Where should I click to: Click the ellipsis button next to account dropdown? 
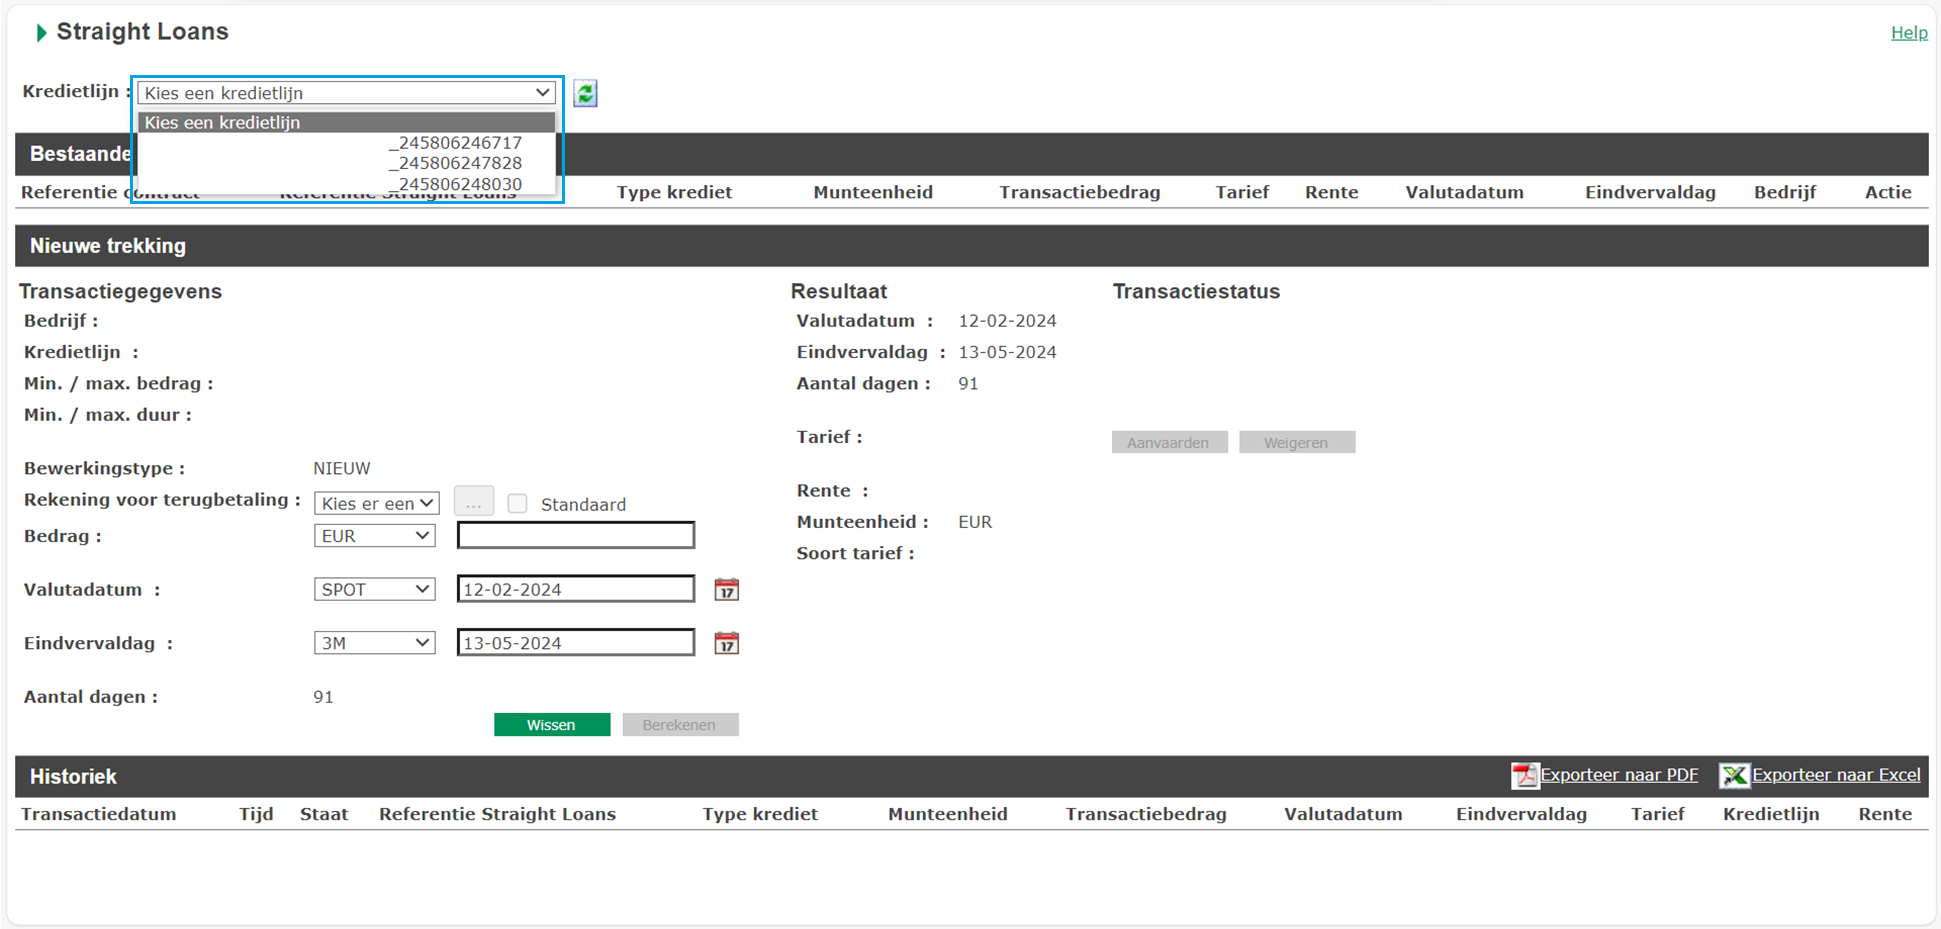(473, 503)
